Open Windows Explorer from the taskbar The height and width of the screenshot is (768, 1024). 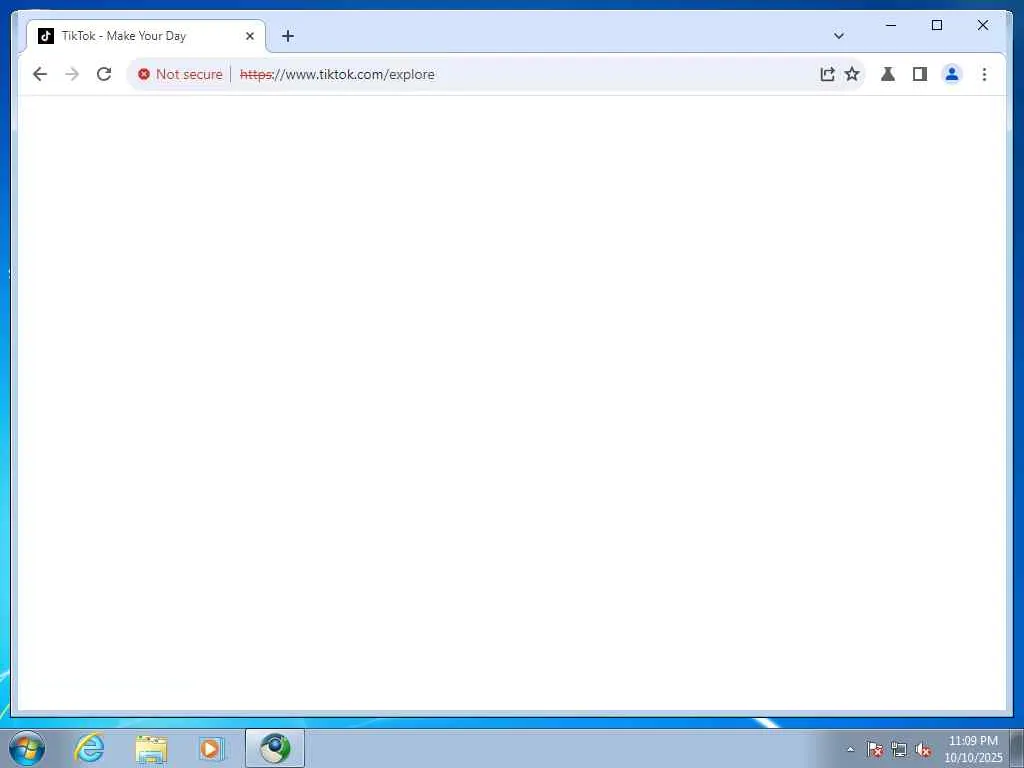pos(151,748)
